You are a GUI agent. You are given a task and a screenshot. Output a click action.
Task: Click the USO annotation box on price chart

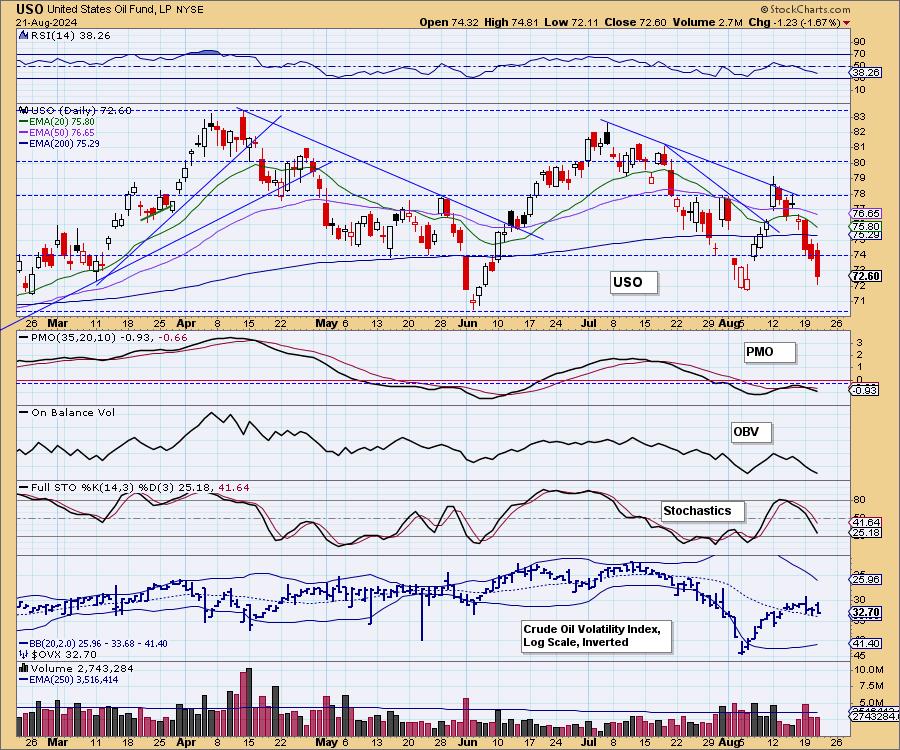(x=633, y=282)
